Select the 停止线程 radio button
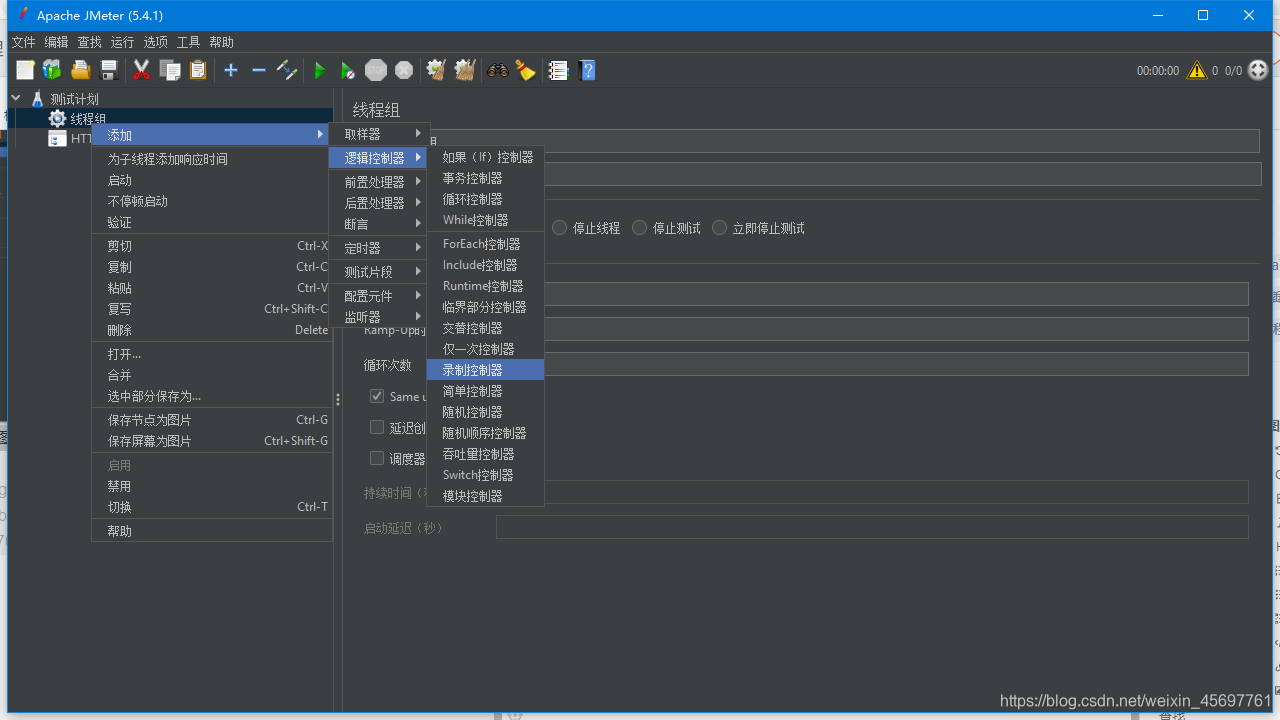Screen dimensions: 1280x720 [x=560, y=228]
